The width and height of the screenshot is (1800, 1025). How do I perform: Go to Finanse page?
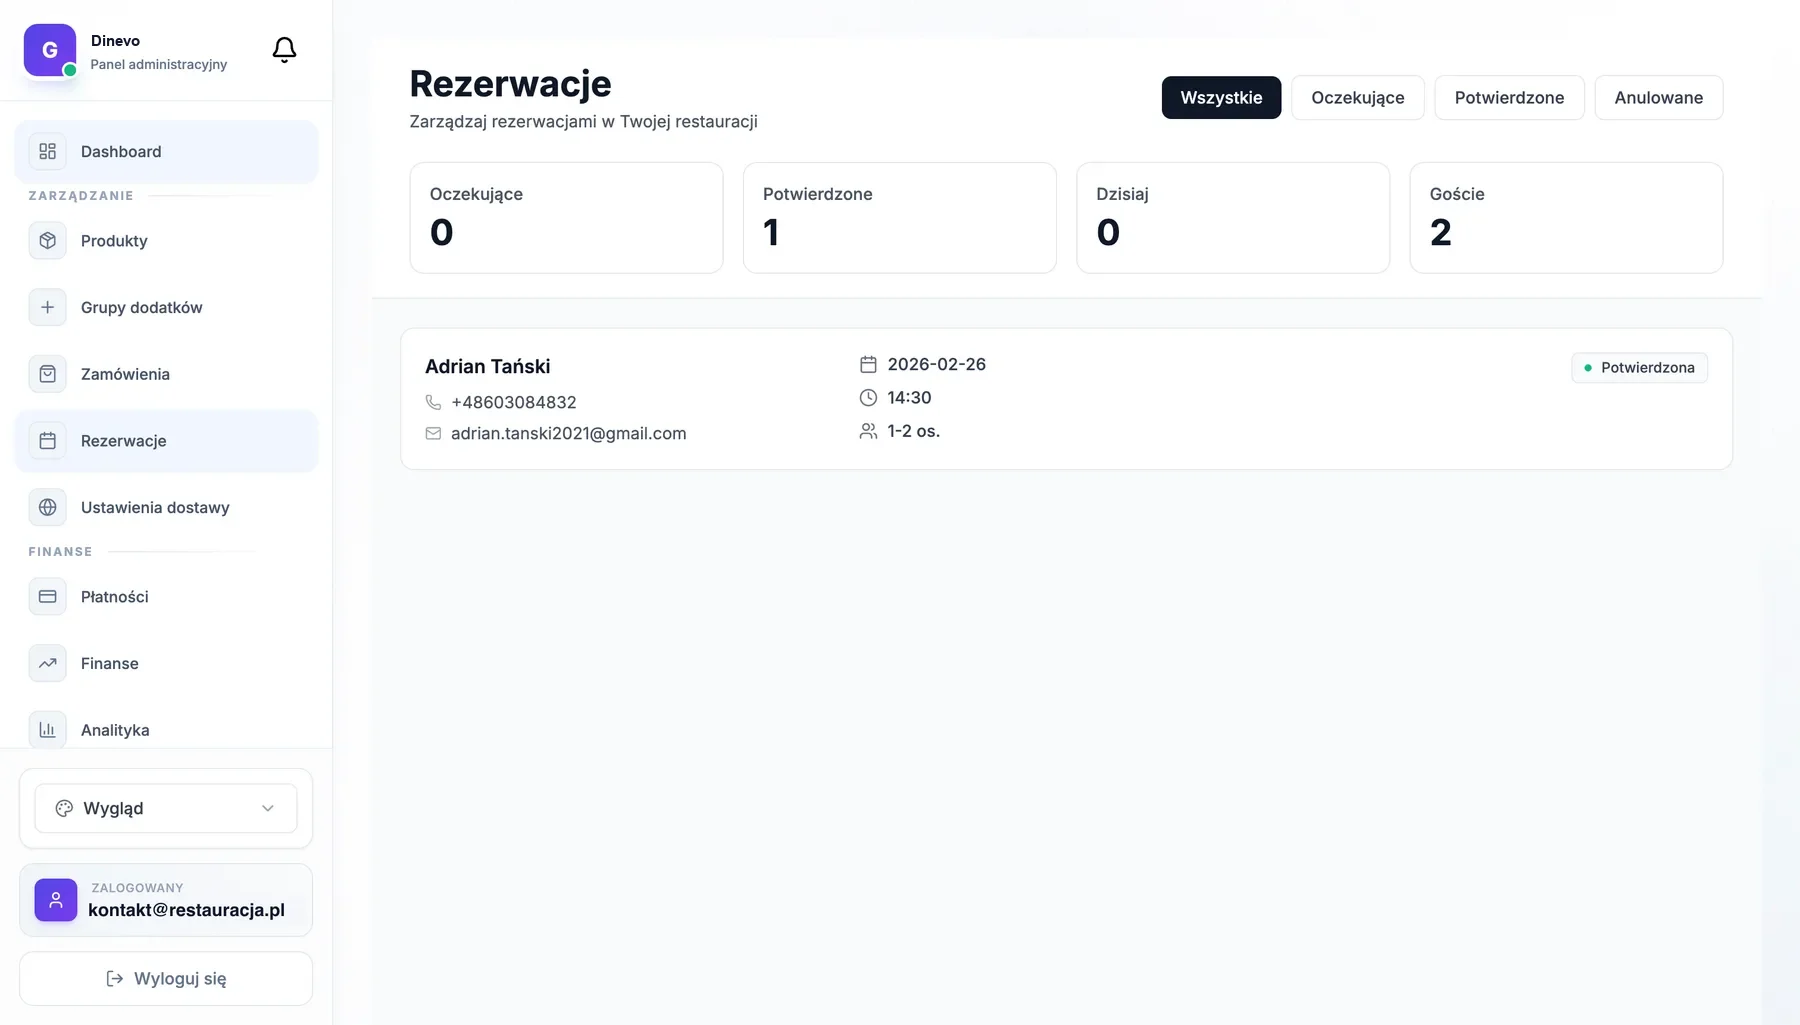point(166,663)
